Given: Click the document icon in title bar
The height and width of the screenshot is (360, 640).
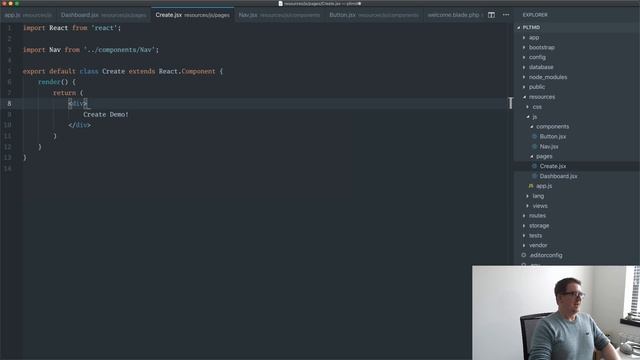Looking at the screenshot, I should [280, 3].
